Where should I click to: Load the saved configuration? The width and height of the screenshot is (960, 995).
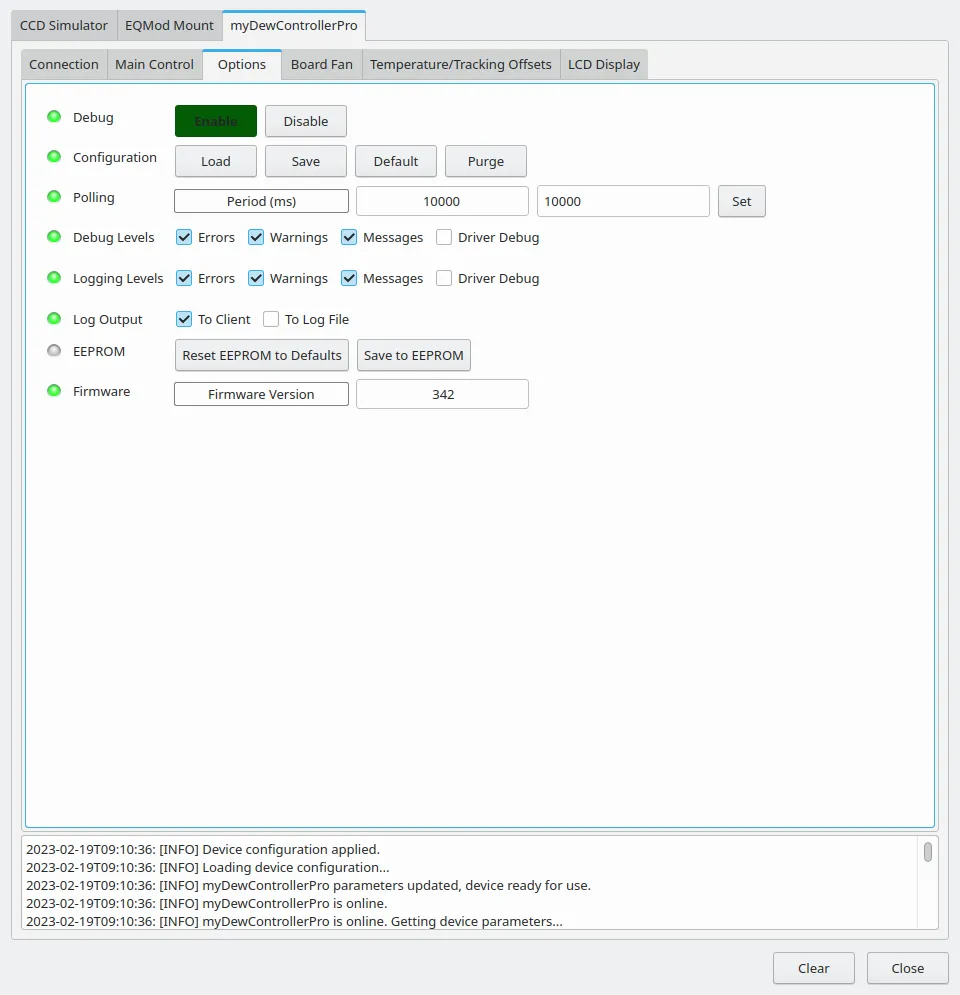coord(216,161)
